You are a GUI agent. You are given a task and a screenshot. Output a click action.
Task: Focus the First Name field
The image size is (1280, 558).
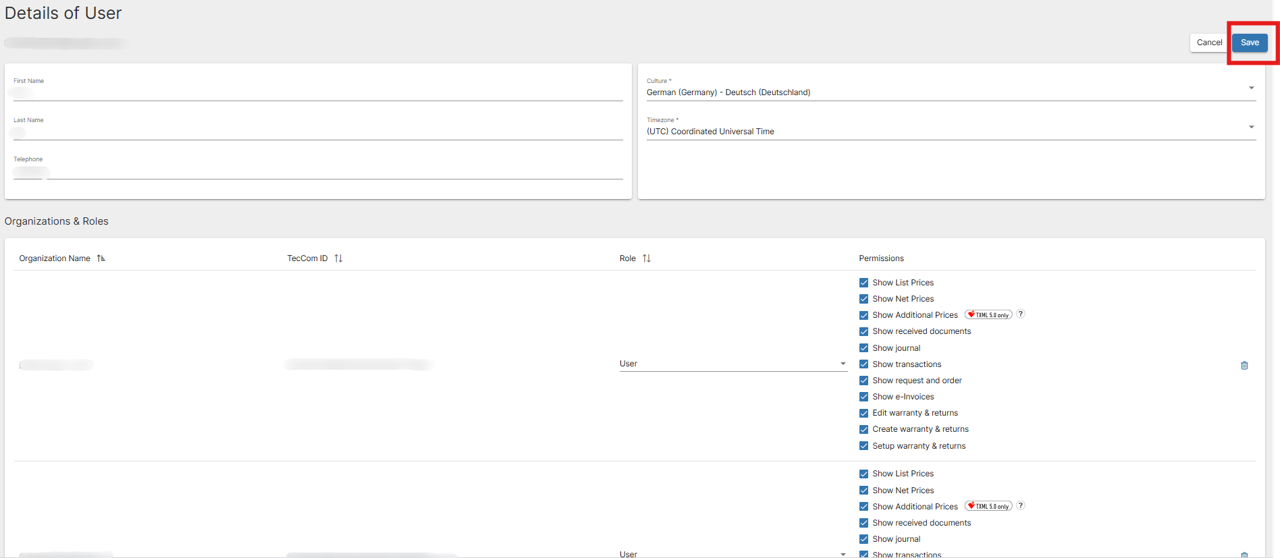tap(318, 92)
